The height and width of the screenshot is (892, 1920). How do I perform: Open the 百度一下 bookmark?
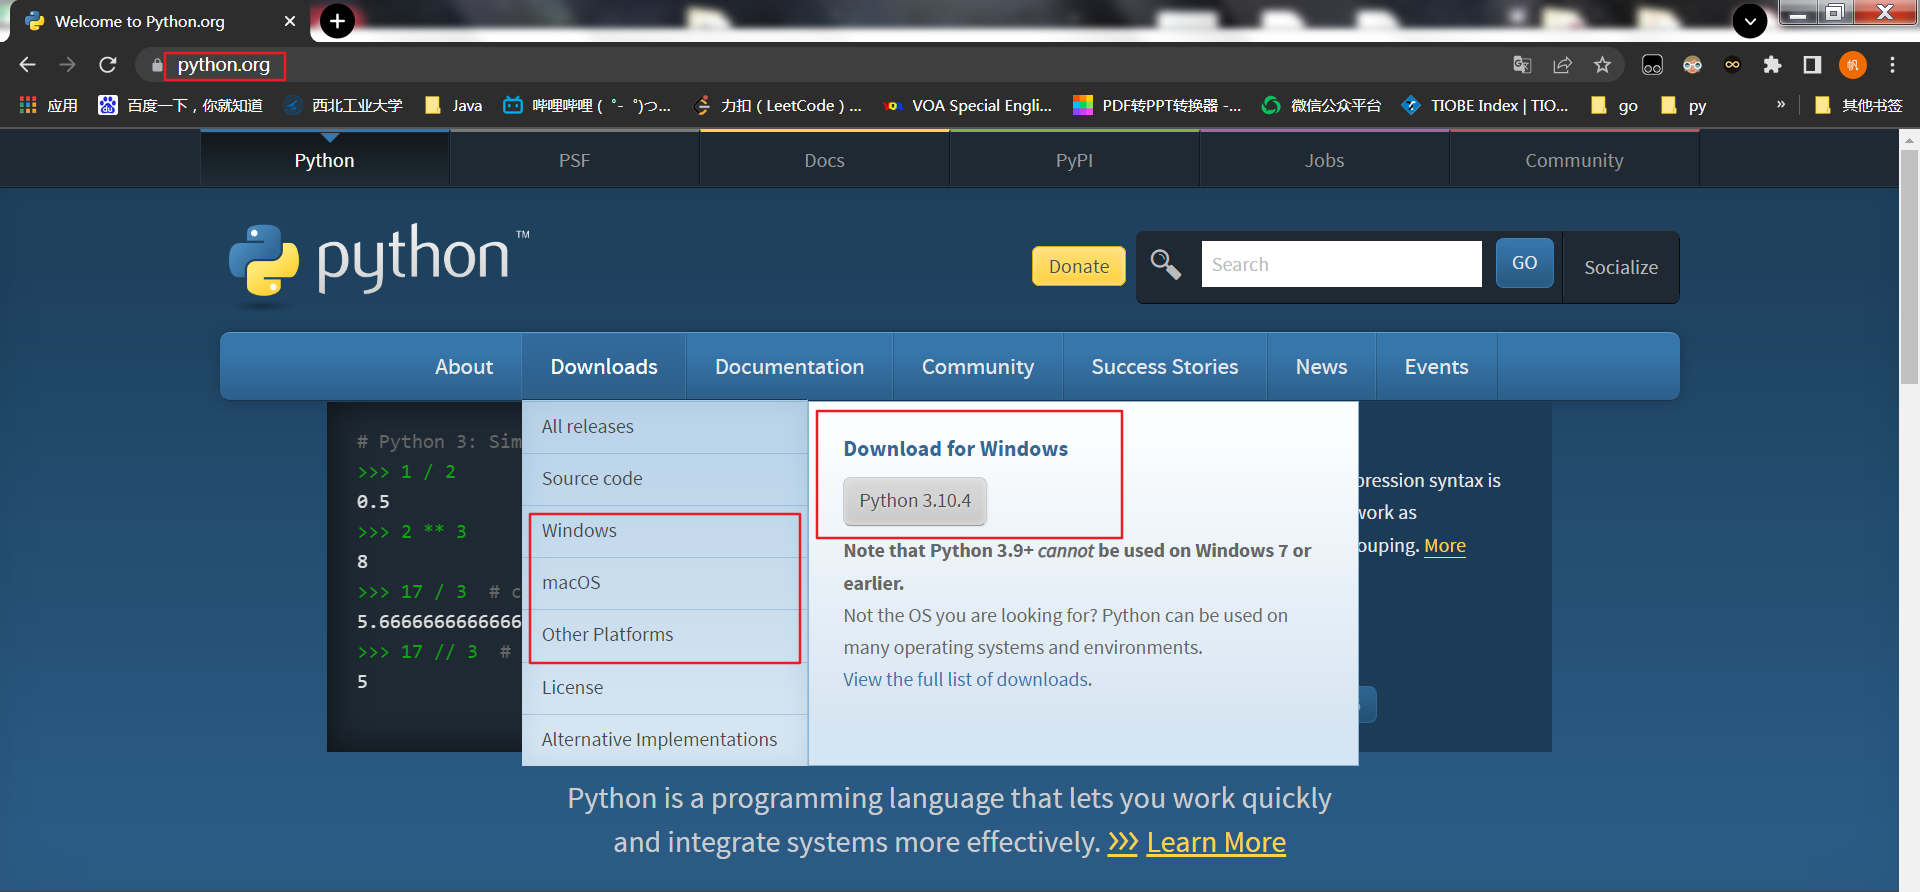181,105
